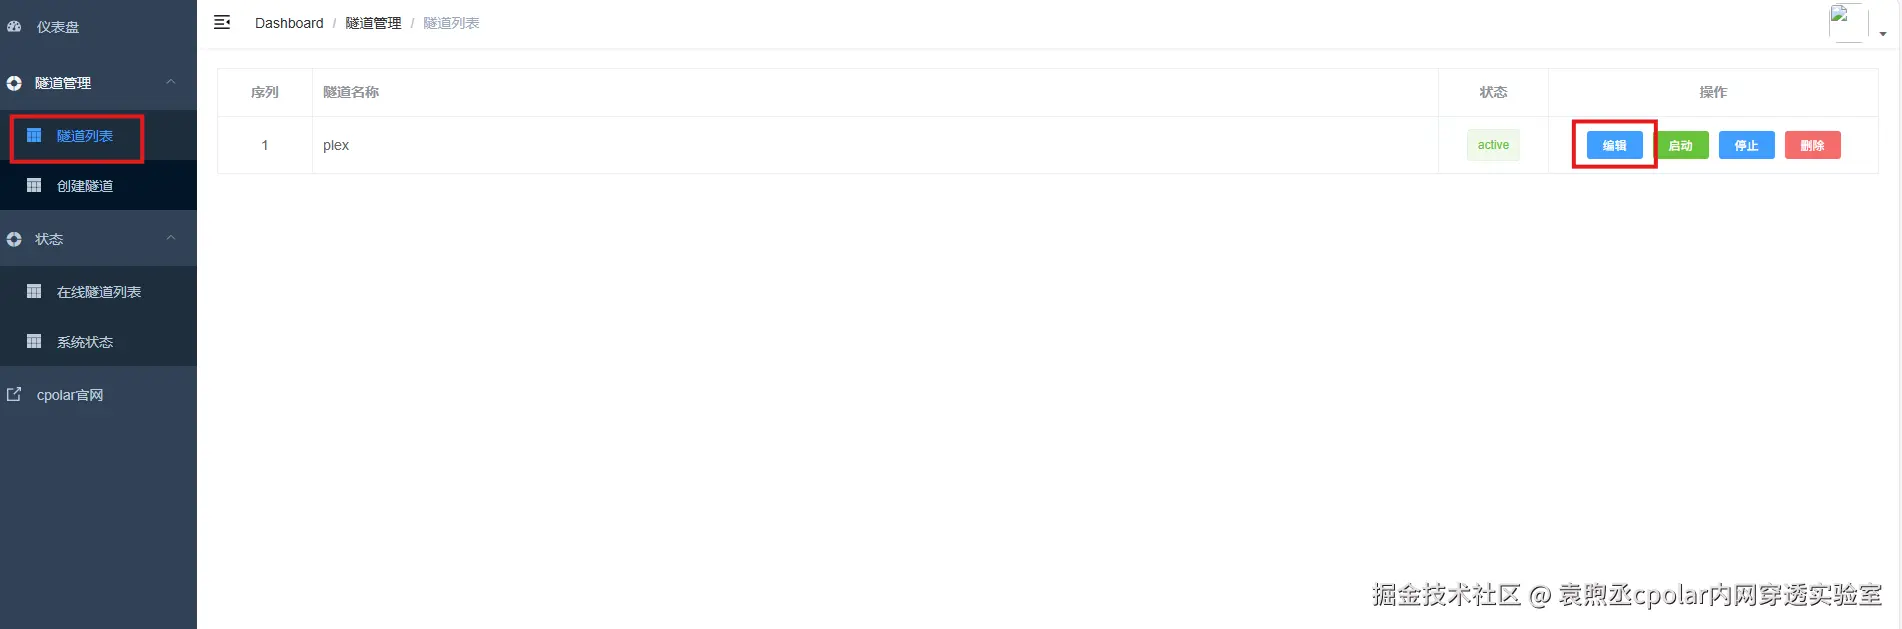Viewport: 1902px width, 629px height.
Task: Click the green 启动 button
Action: 1680,145
